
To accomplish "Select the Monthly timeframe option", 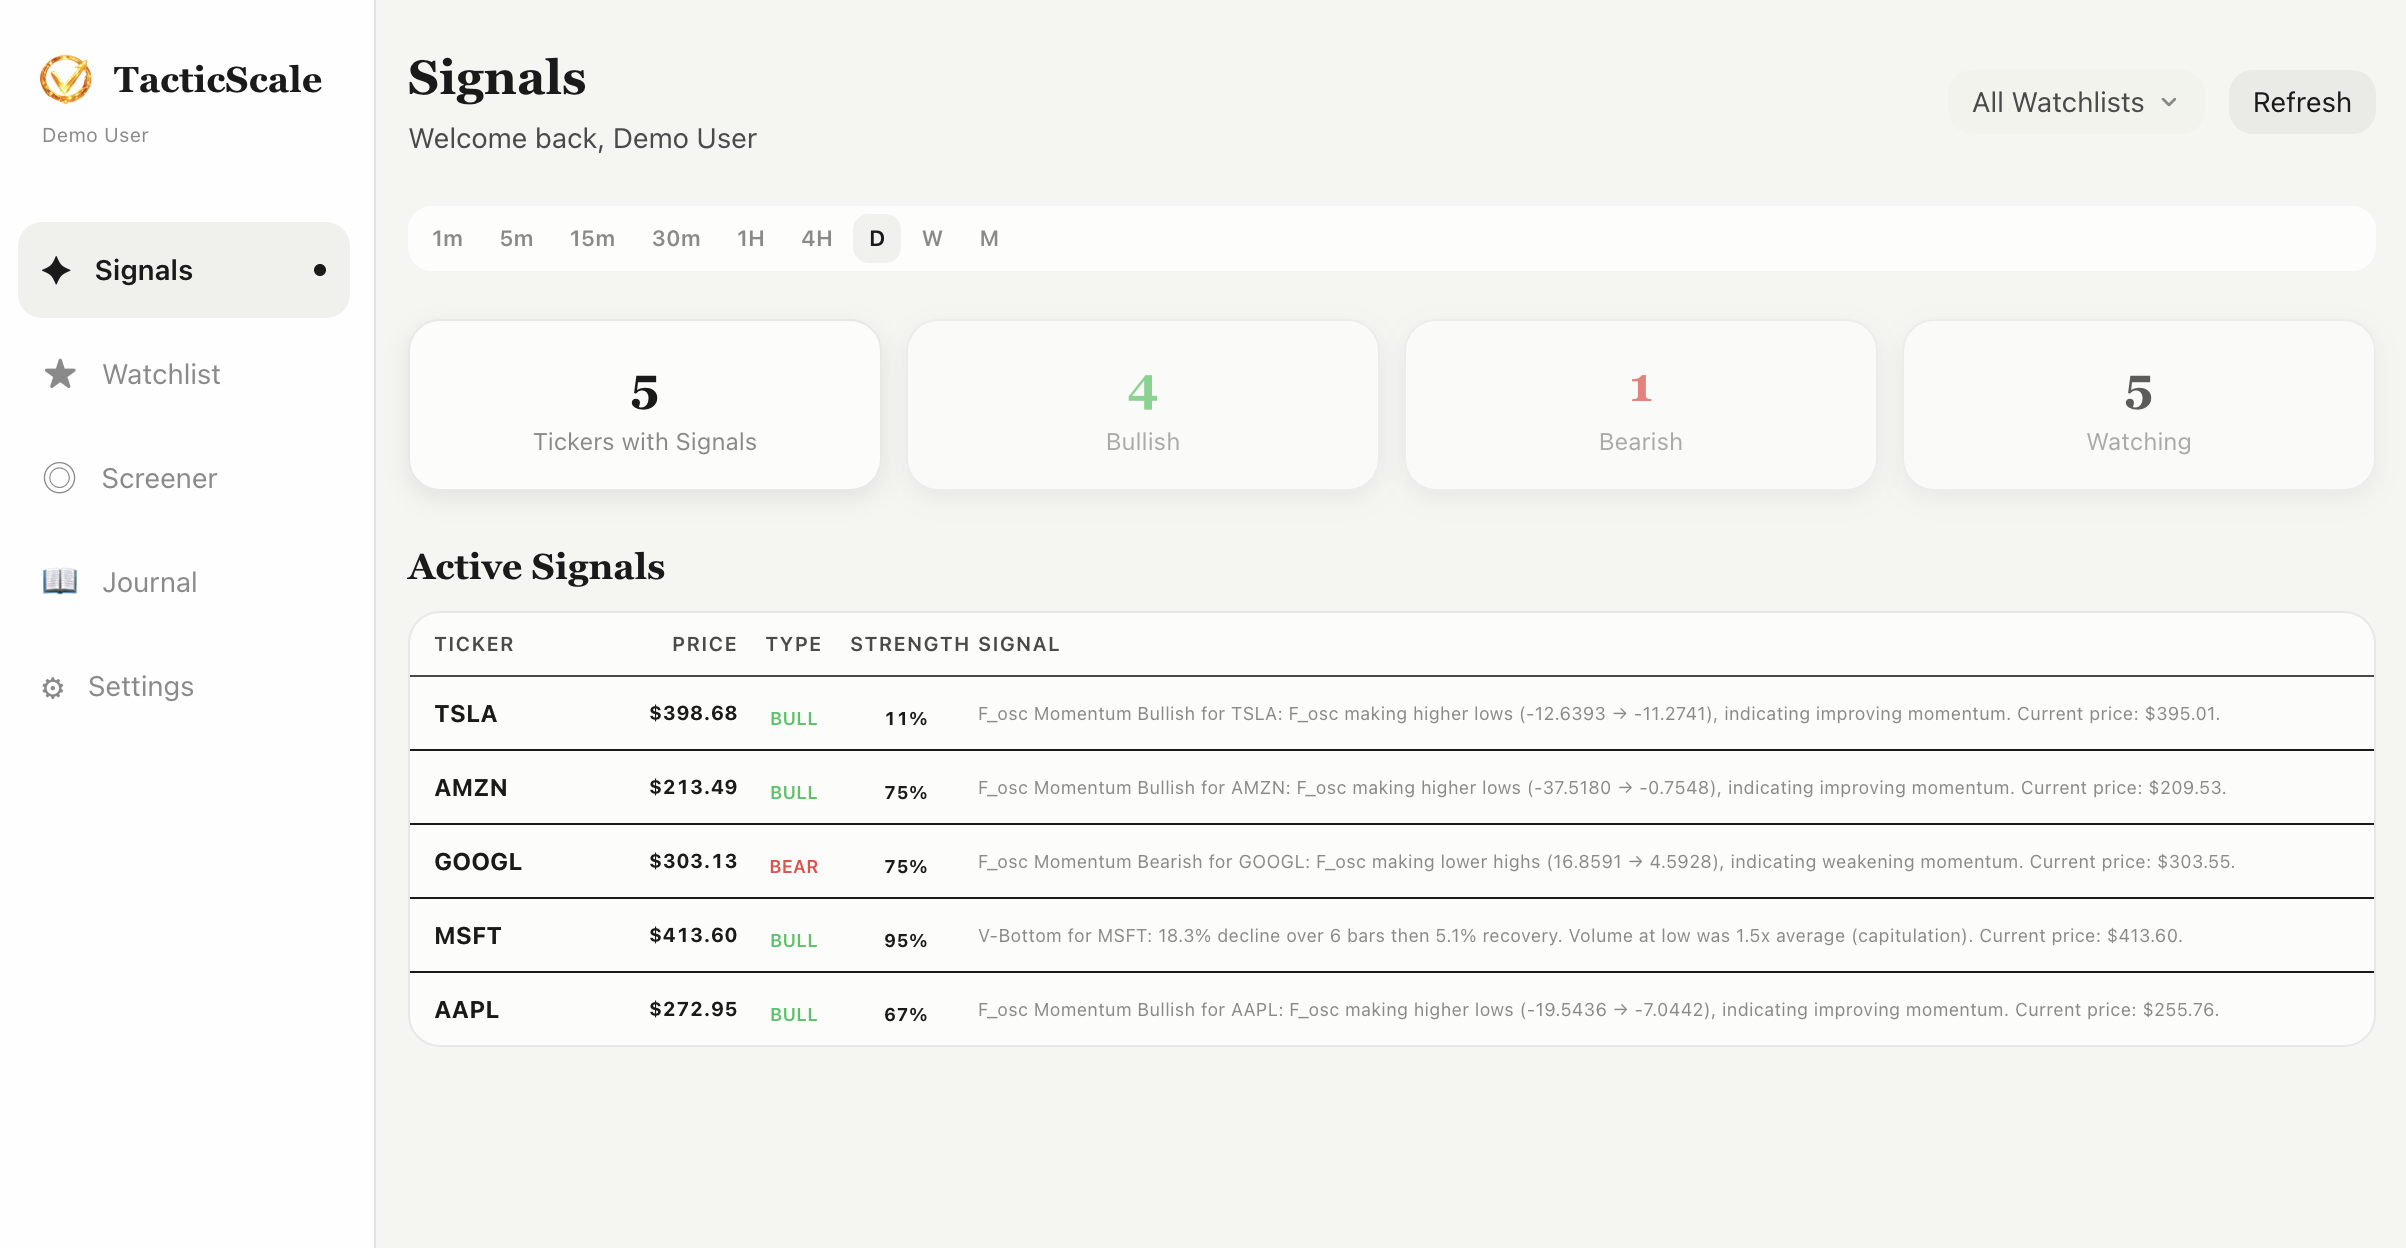I will click(989, 238).
